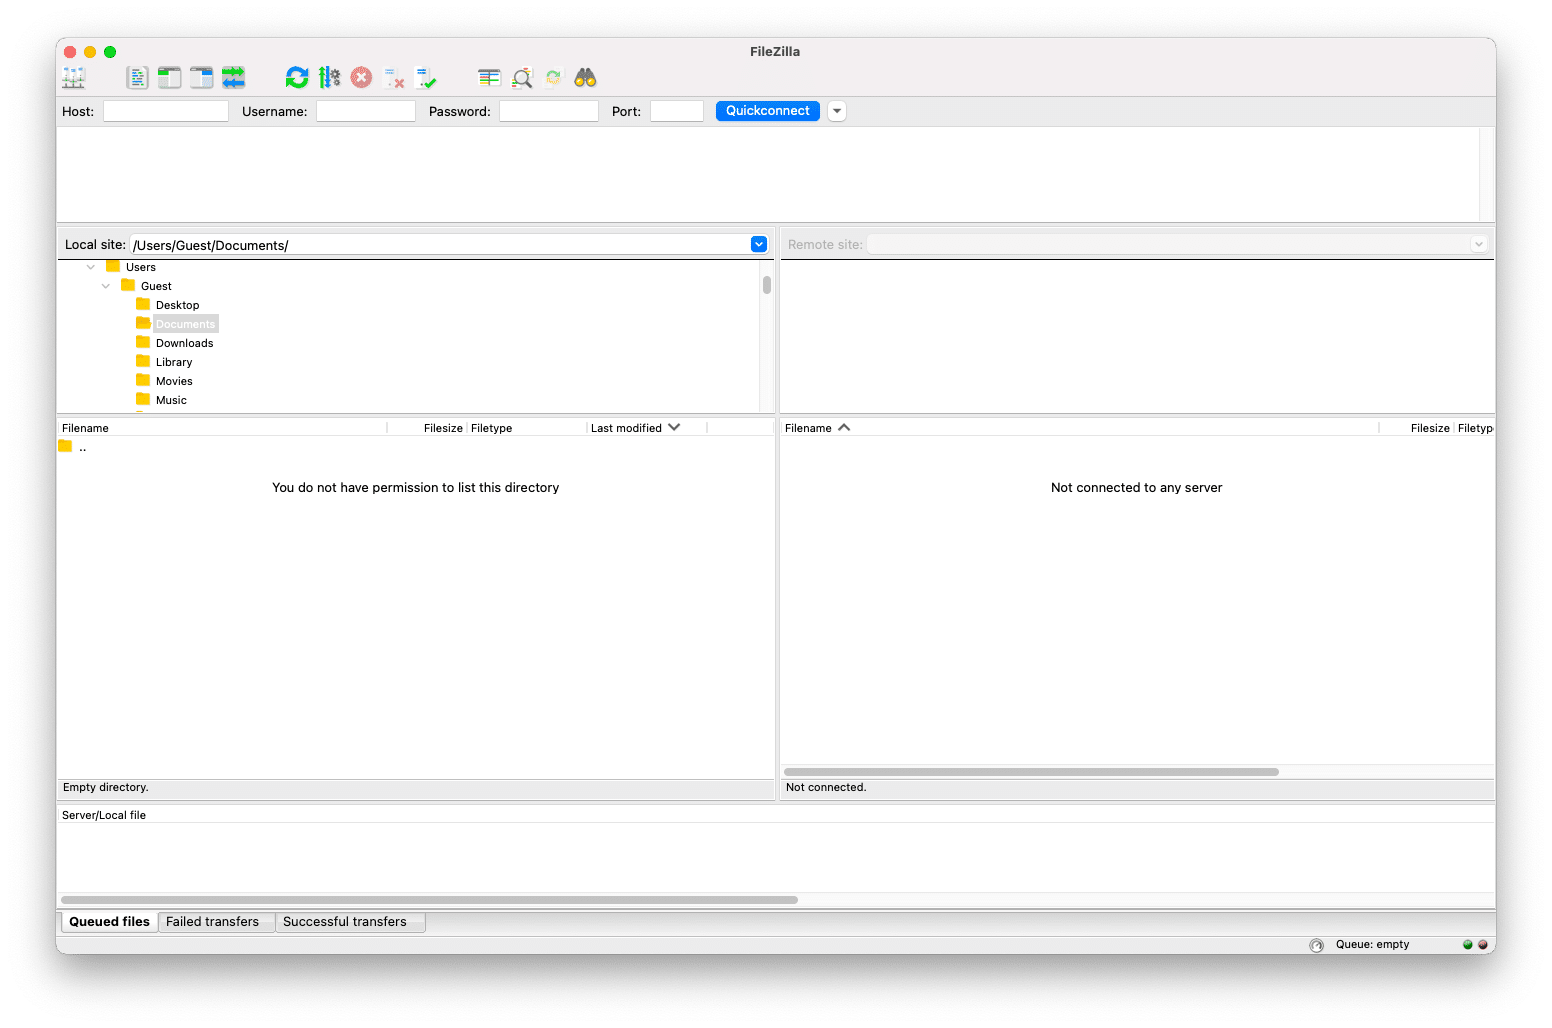The width and height of the screenshot is (1552, 1028).
Task: Refresh the file and folder lists
Action: tap(297, 77)
